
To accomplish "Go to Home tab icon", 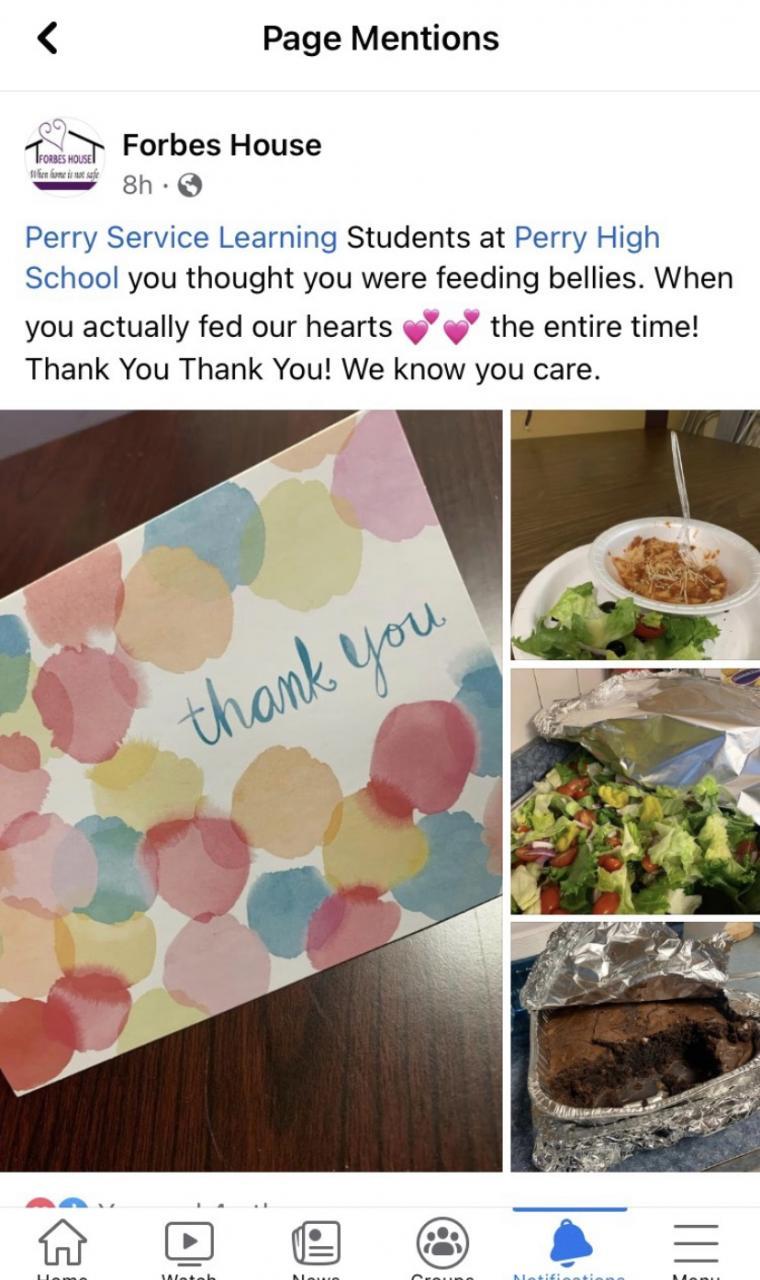I will click(x=62, y=1244).
